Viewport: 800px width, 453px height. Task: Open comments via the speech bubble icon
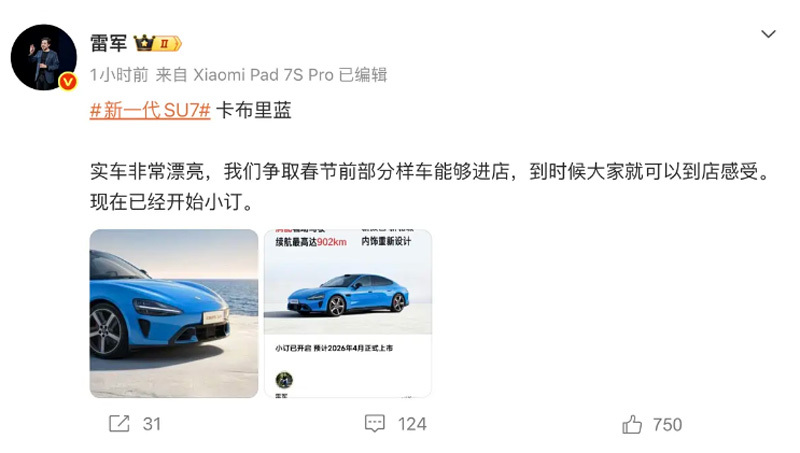375,423
